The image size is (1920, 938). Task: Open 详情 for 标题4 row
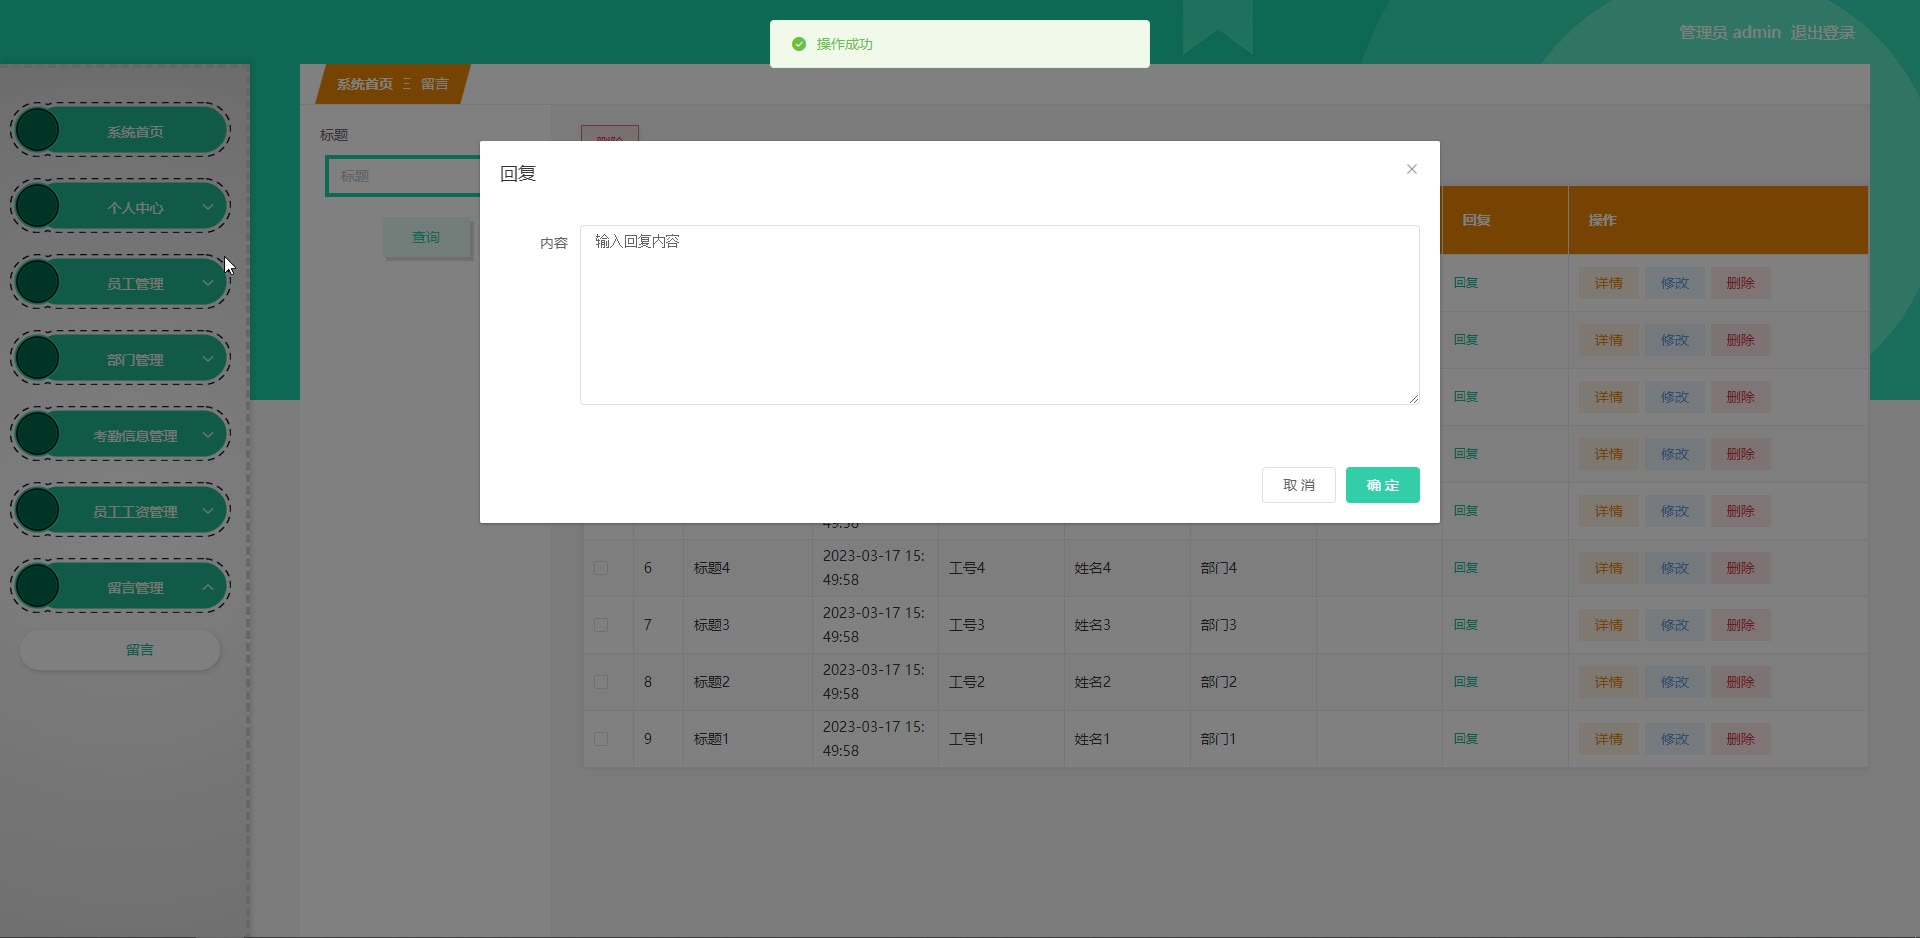(x=1608, y=568)
